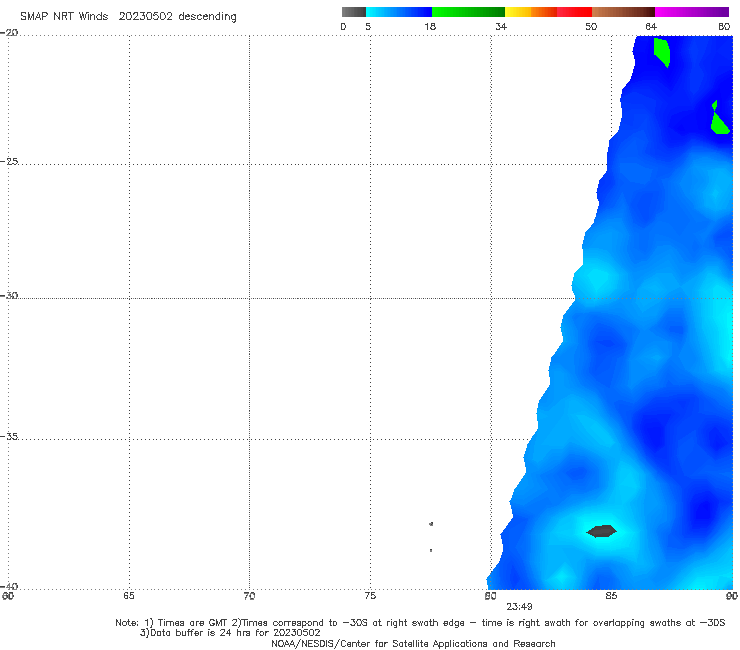
Task: Click the green wind patch at the top of the swath
Action: (662, 52)
